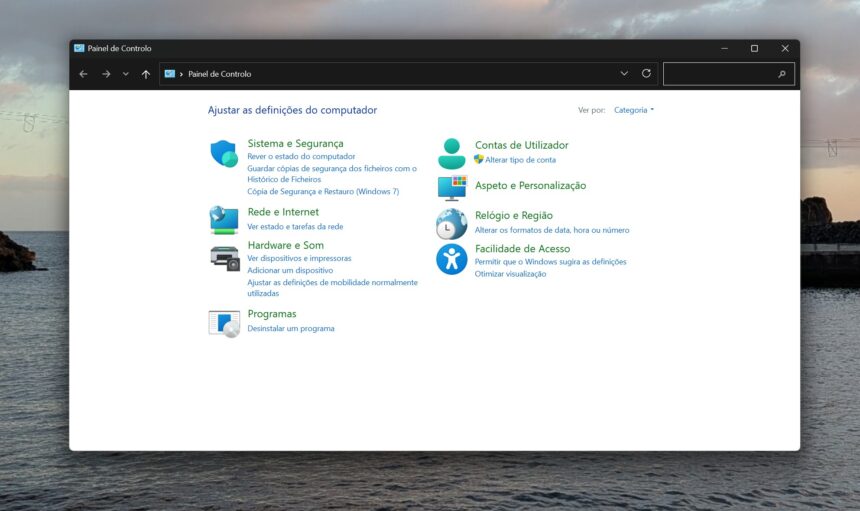Minimize the Painel de Controlo window
Image resolution: width=860 pixels, height=511 pixels.
click(x=724, y=48)
